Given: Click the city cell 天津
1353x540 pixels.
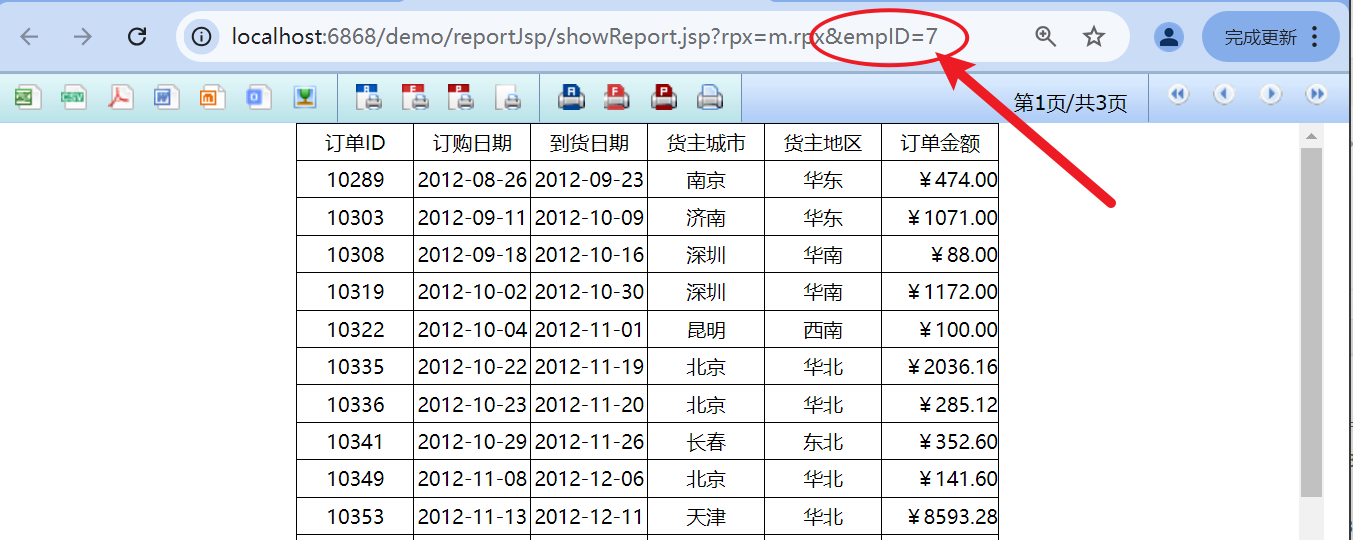Looking at the screenshot, I should tap(706, 516).
